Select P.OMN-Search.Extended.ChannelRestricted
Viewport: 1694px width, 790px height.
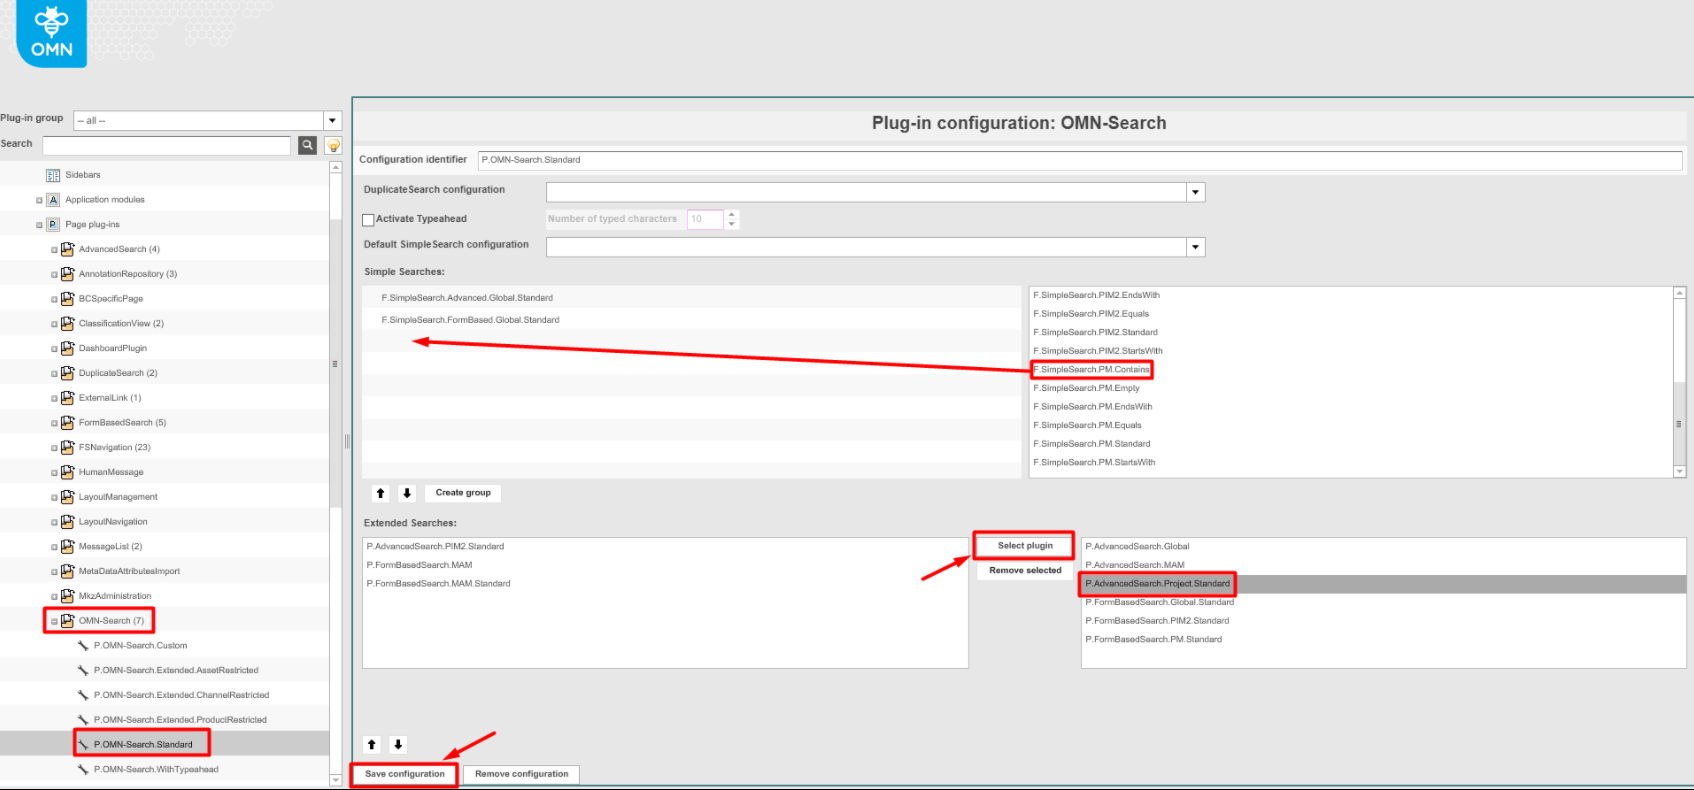pyautogui.click(x=181, y=695)
